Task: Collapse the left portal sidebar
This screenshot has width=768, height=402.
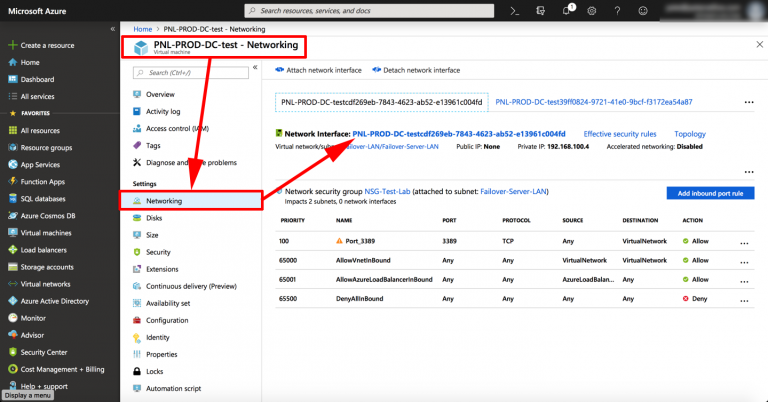Action: [x=113, y=29]
